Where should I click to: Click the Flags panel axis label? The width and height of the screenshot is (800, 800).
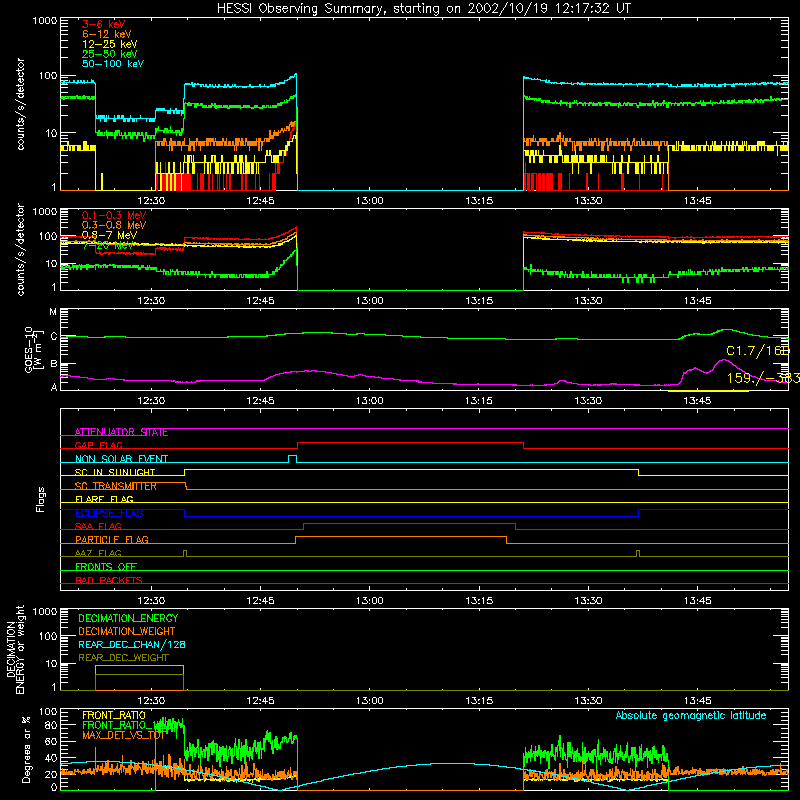tap(40, 499)
